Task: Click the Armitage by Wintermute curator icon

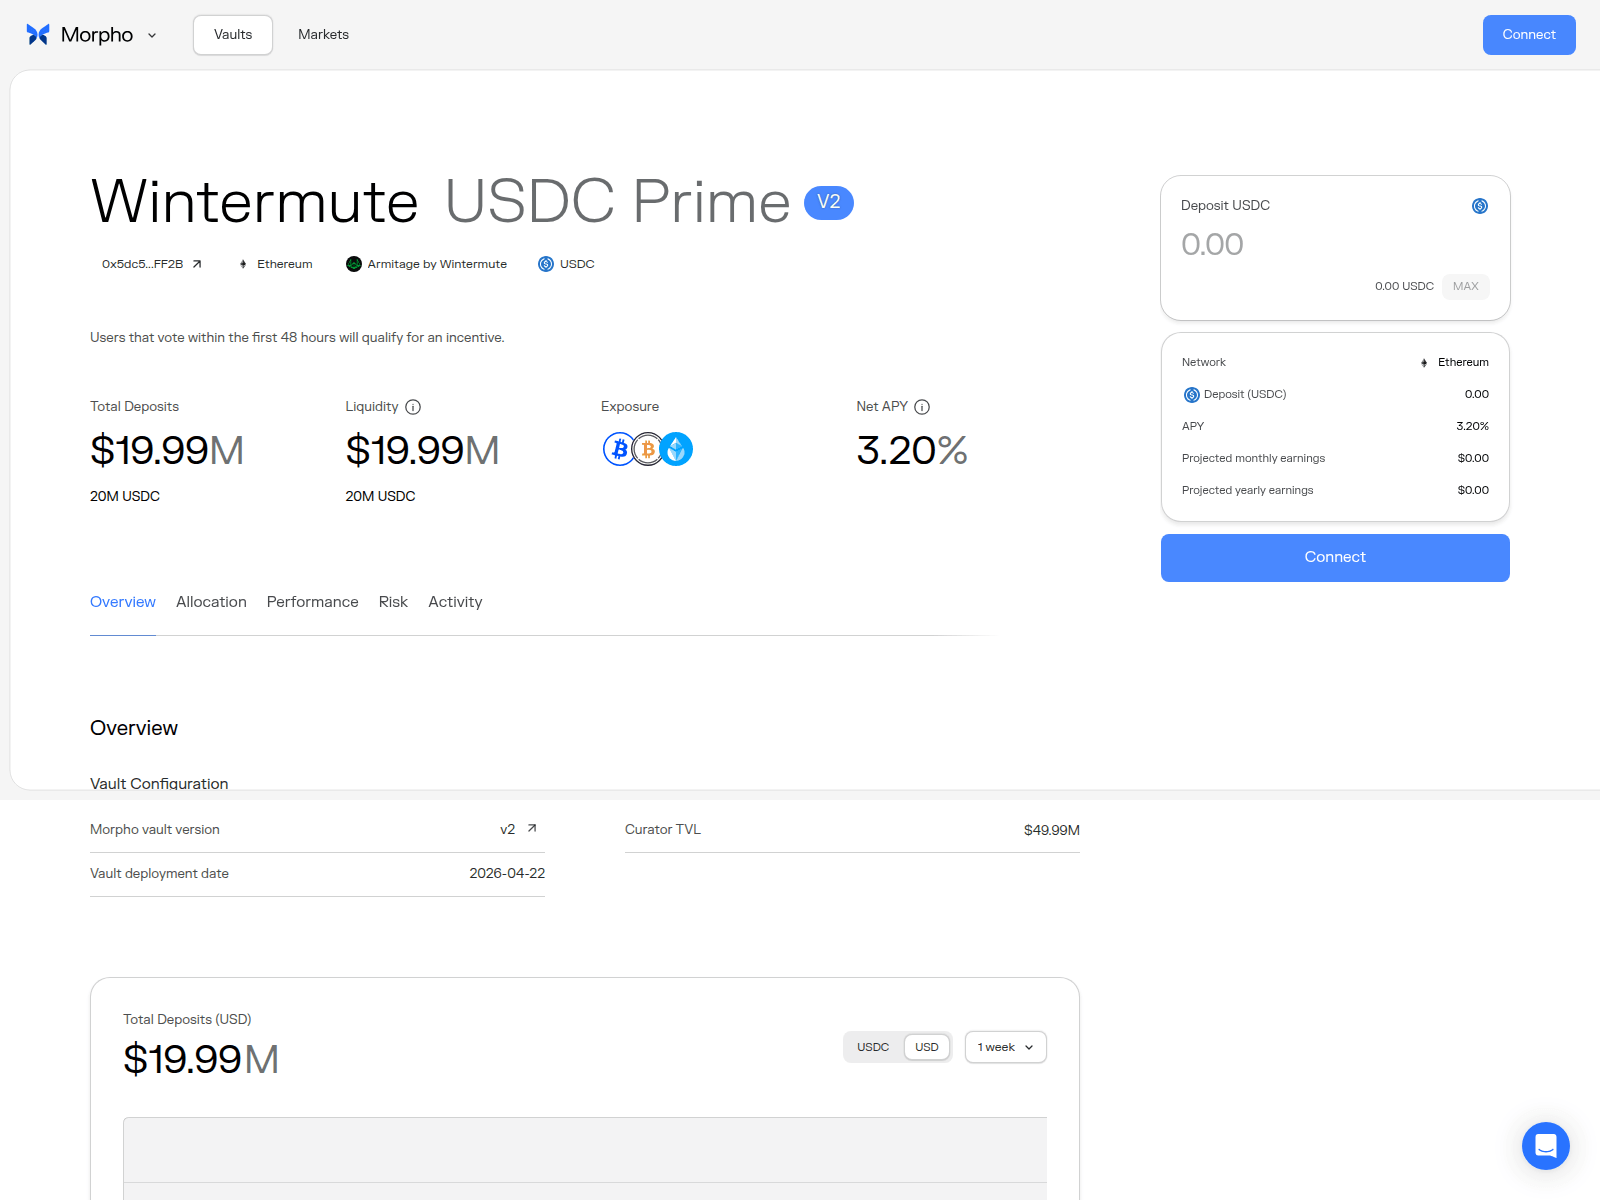Action: pyautogui.click(x=354, y=264)
